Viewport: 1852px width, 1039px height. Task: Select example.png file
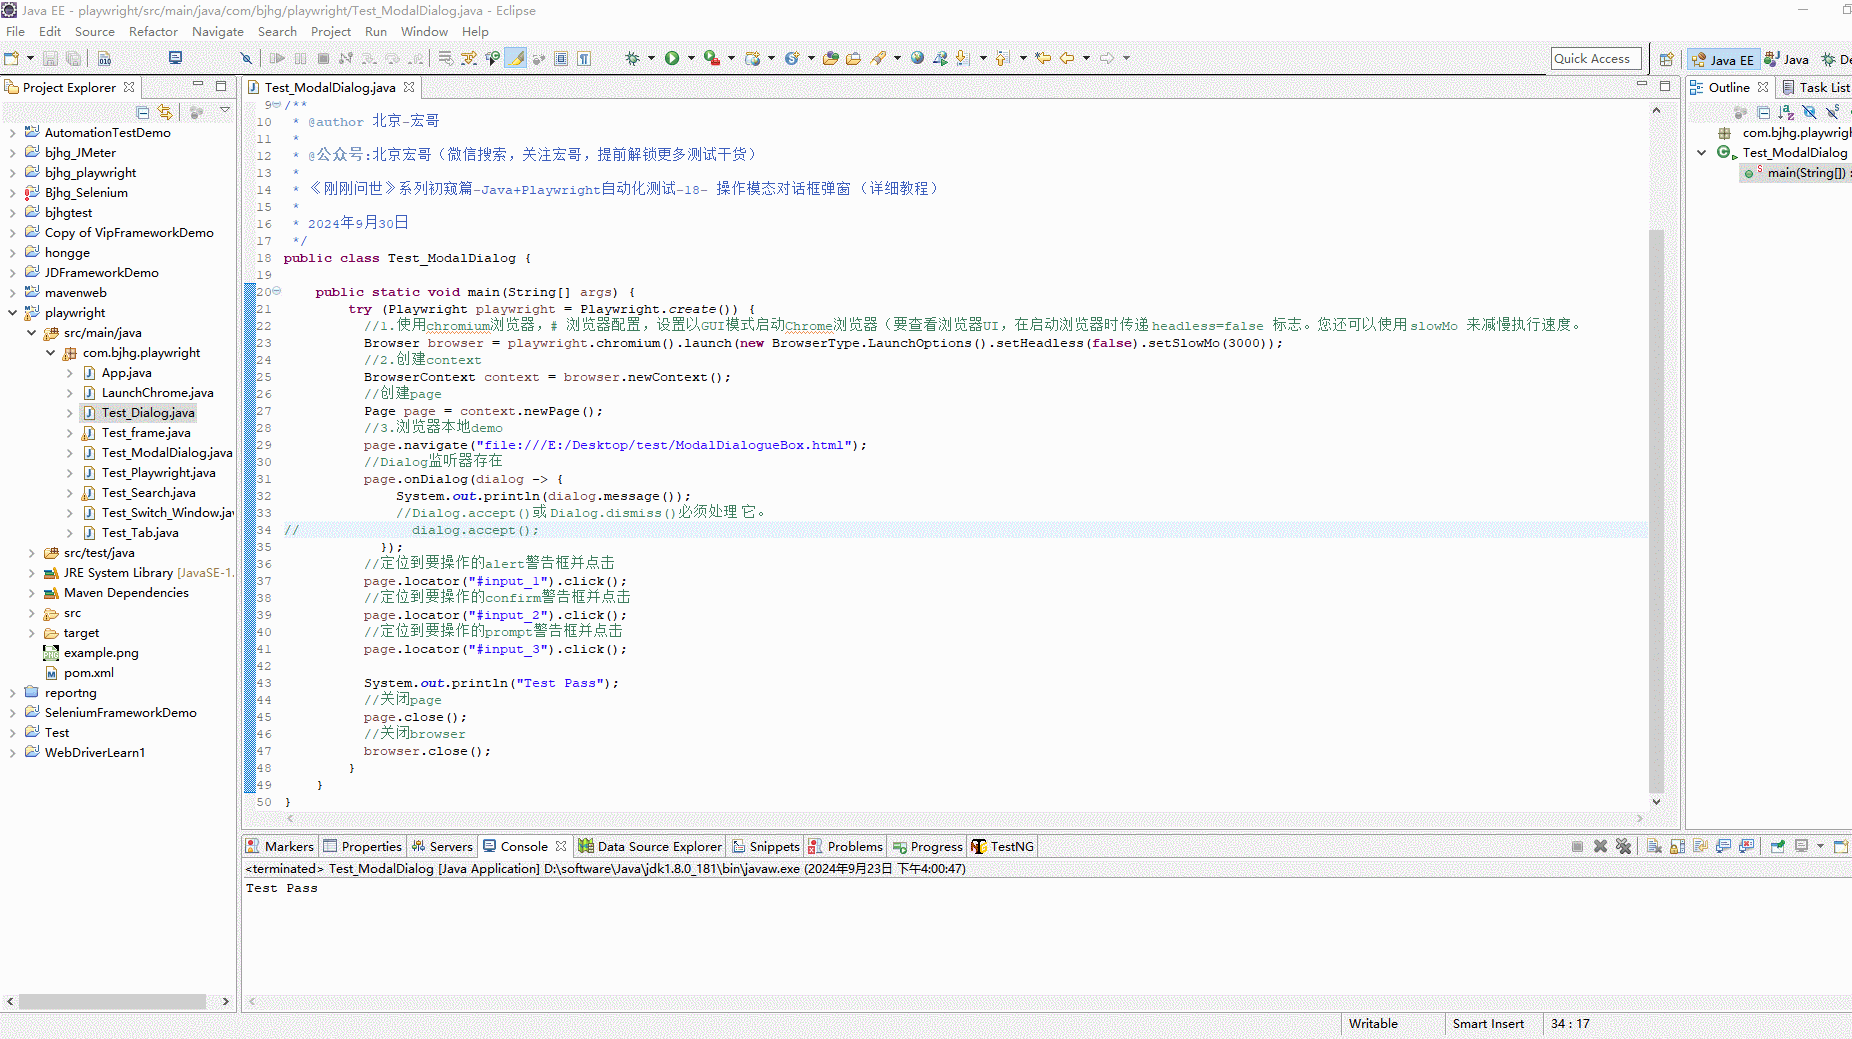91,653
